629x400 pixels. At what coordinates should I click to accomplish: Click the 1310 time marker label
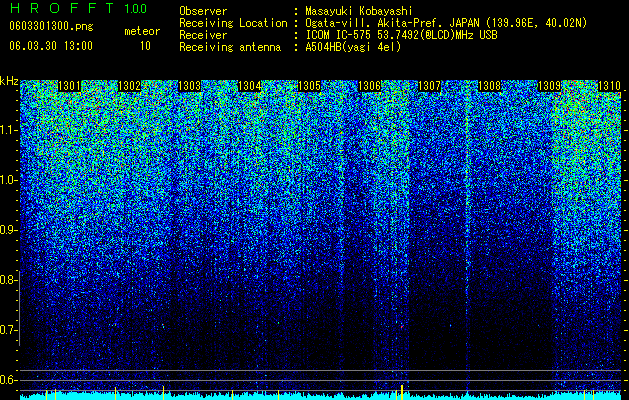(610, 86)
